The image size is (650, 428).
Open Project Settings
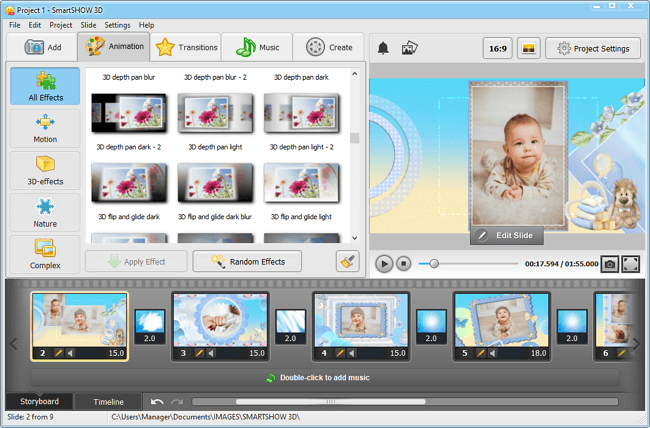coord(593,49)
